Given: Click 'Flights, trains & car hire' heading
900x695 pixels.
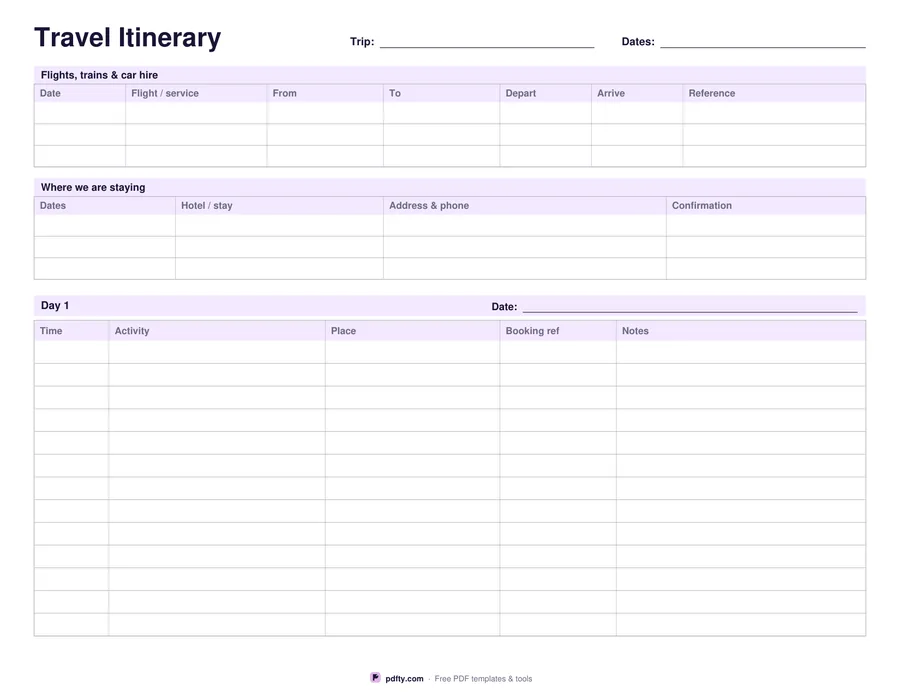Looking at the screenshot, I should point(99,75).
